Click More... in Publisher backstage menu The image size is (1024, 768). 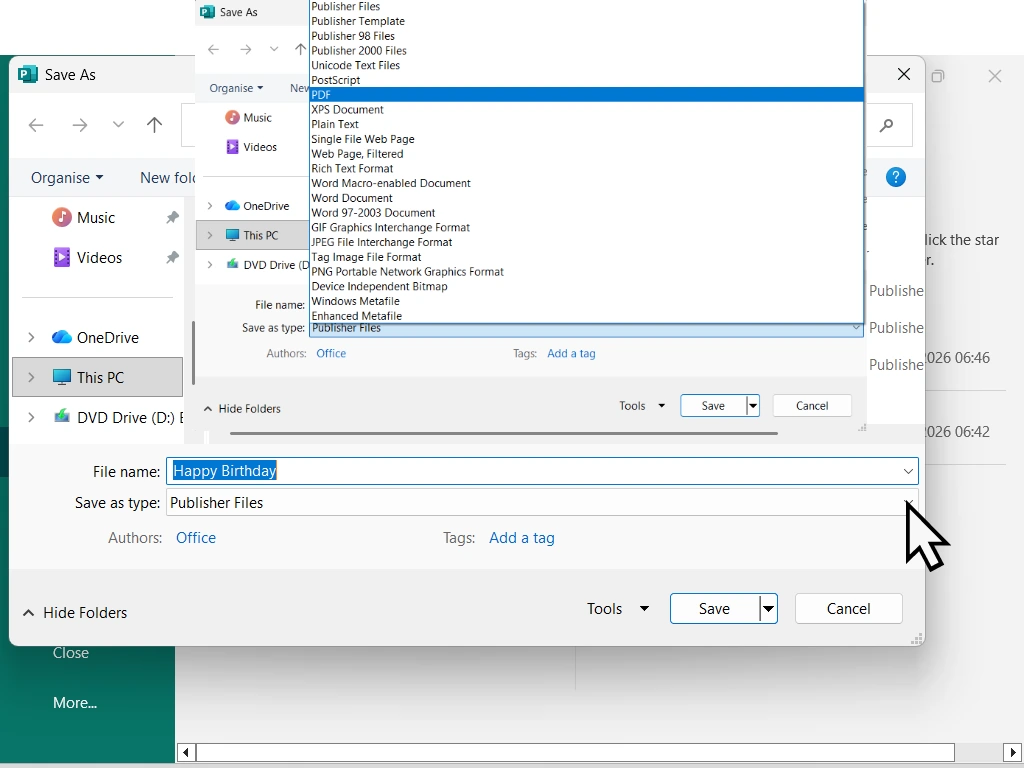pos(74,703)
